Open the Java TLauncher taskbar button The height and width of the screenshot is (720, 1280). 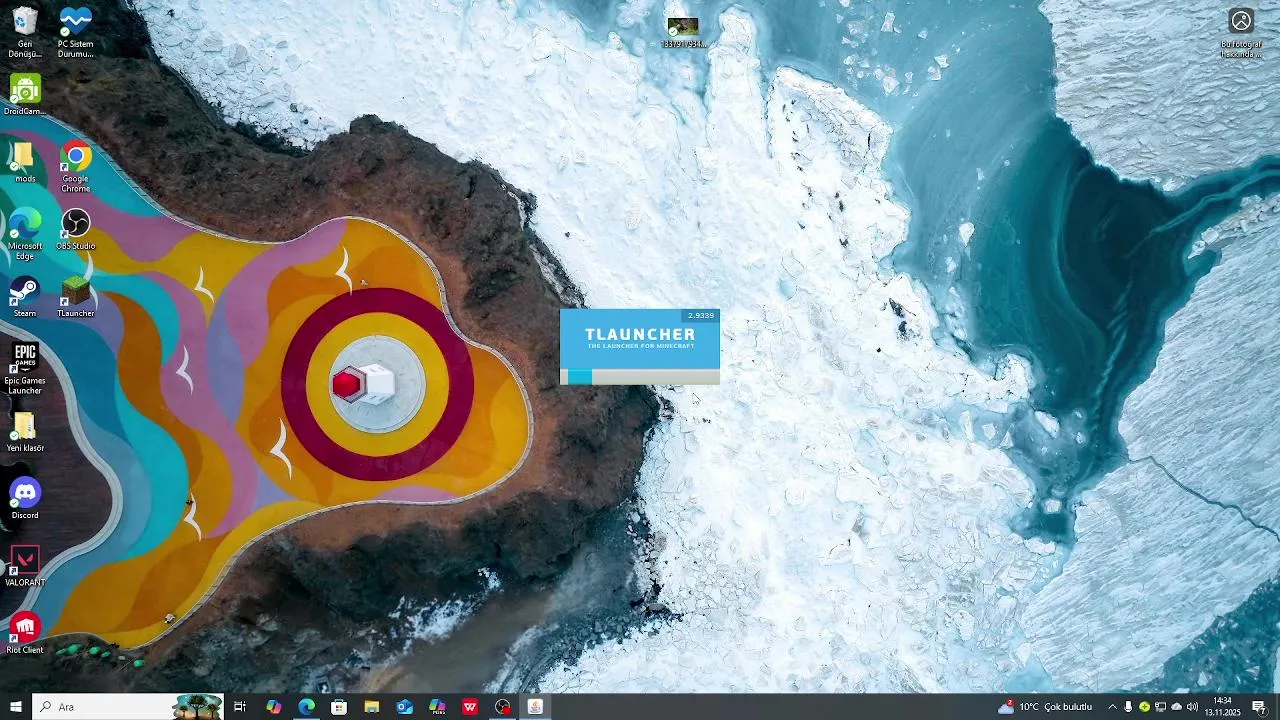(535, 707)
